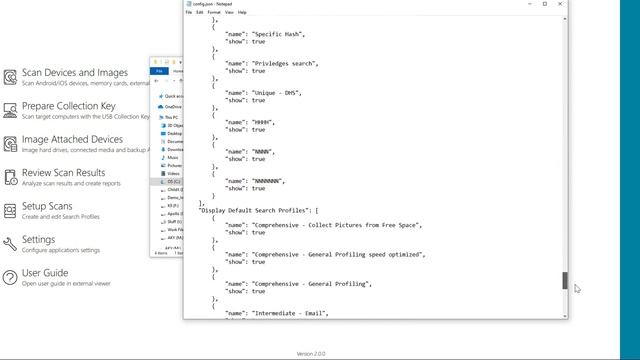
Task: Click the Scan Devices and Images icon
Action: 10,77
